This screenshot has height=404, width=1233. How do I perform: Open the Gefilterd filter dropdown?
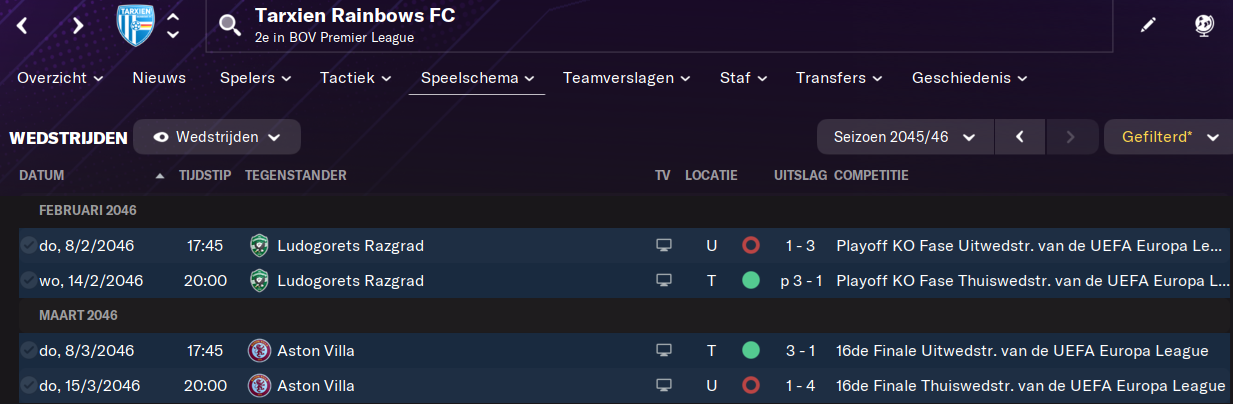(x=1168, y=137)
